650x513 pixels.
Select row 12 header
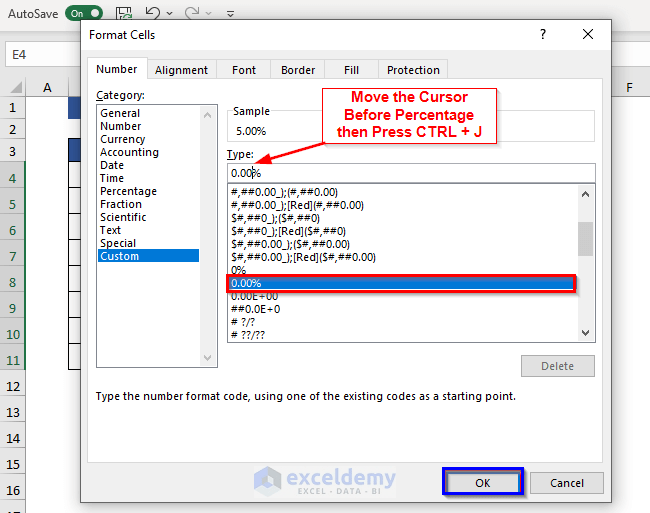tap(12, 386)
